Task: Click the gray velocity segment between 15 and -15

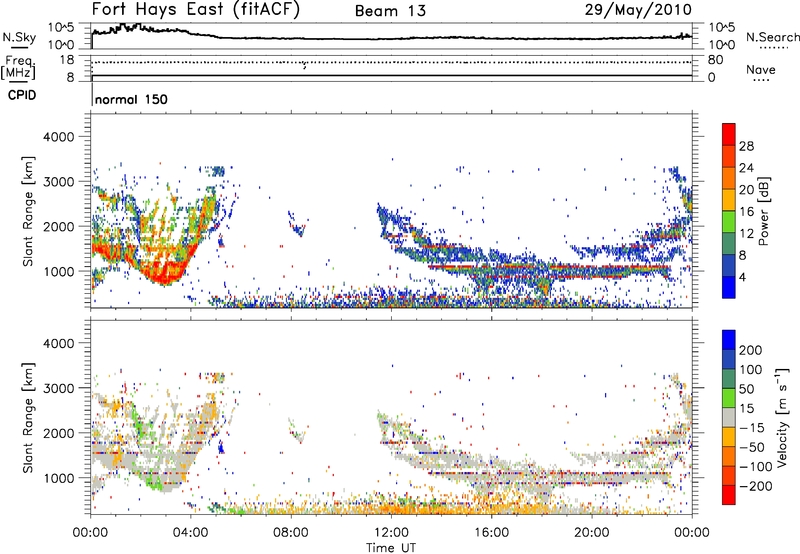Action: point(729,417)
